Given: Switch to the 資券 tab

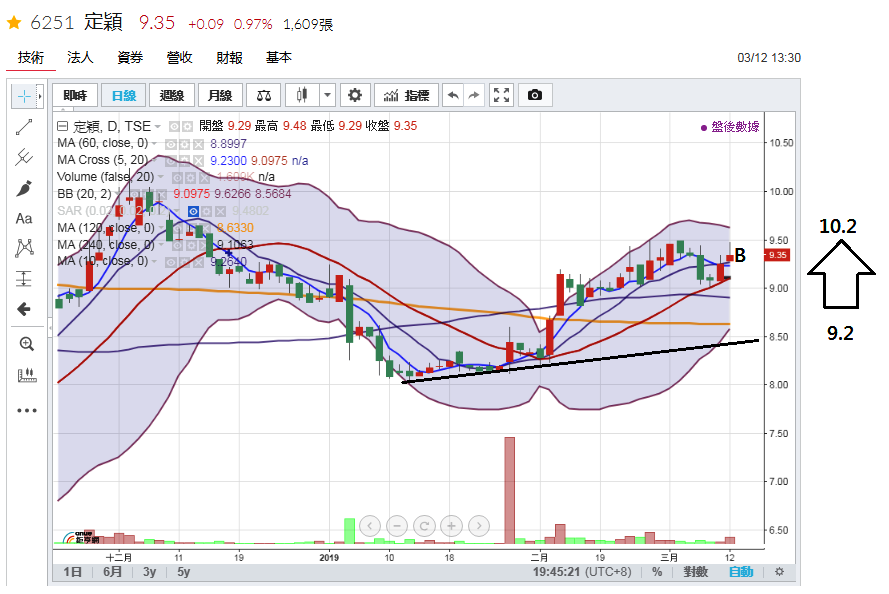Looking at the screenshot, I should click(130, 57).
